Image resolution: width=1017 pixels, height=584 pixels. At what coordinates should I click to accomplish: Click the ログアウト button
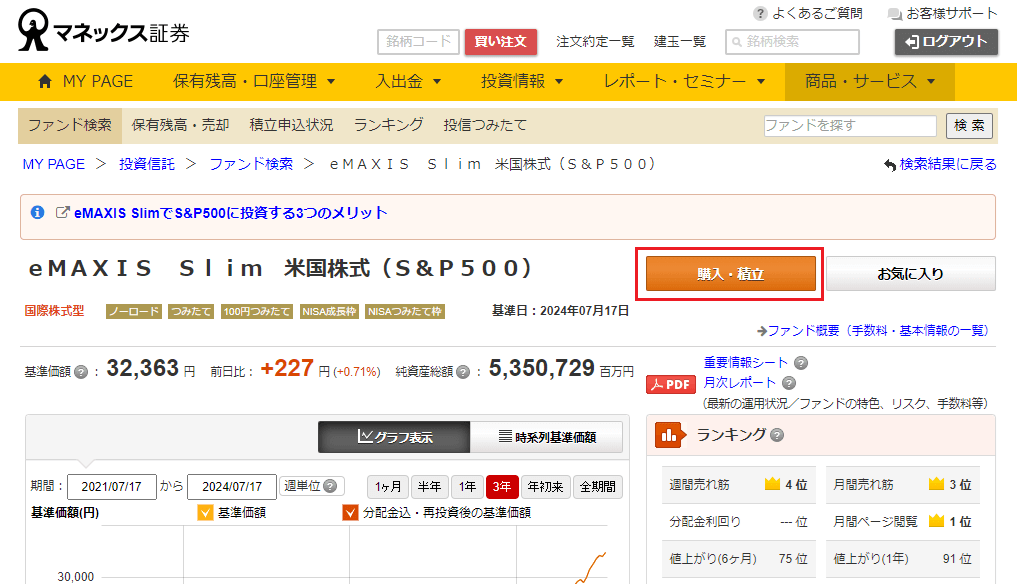point(945,42)
